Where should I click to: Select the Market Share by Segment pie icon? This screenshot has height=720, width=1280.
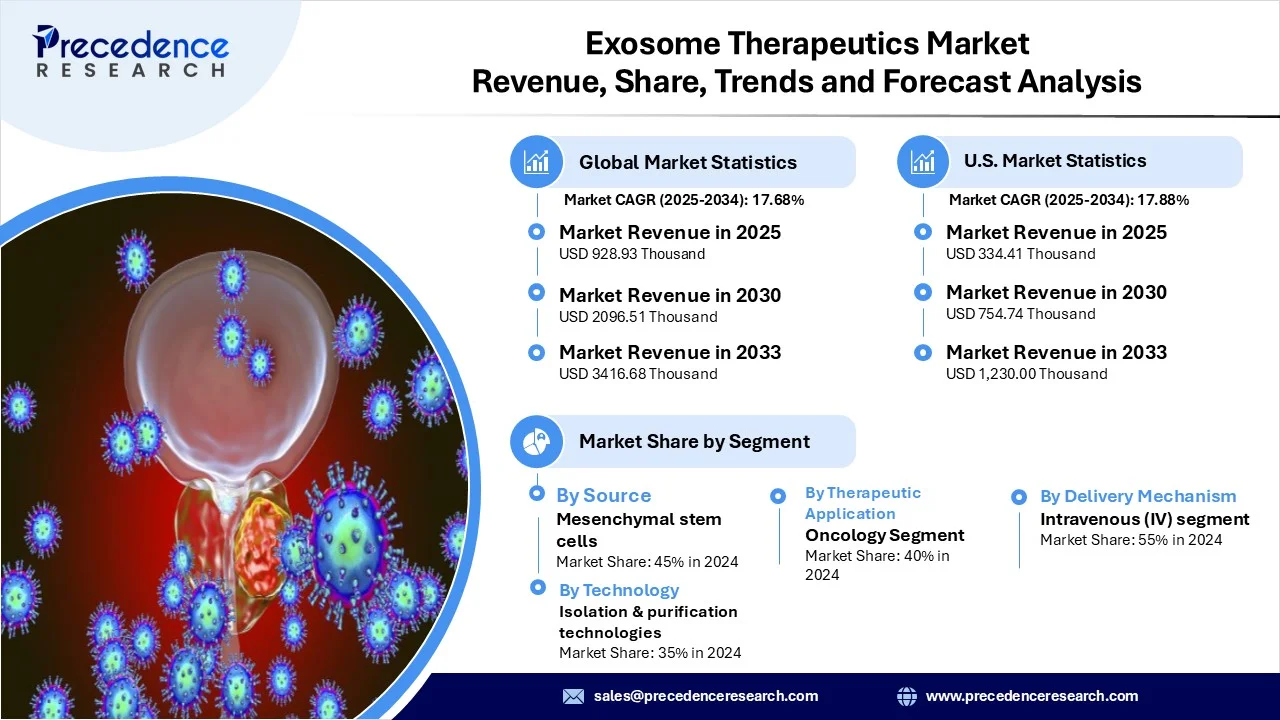coord(537,441)
